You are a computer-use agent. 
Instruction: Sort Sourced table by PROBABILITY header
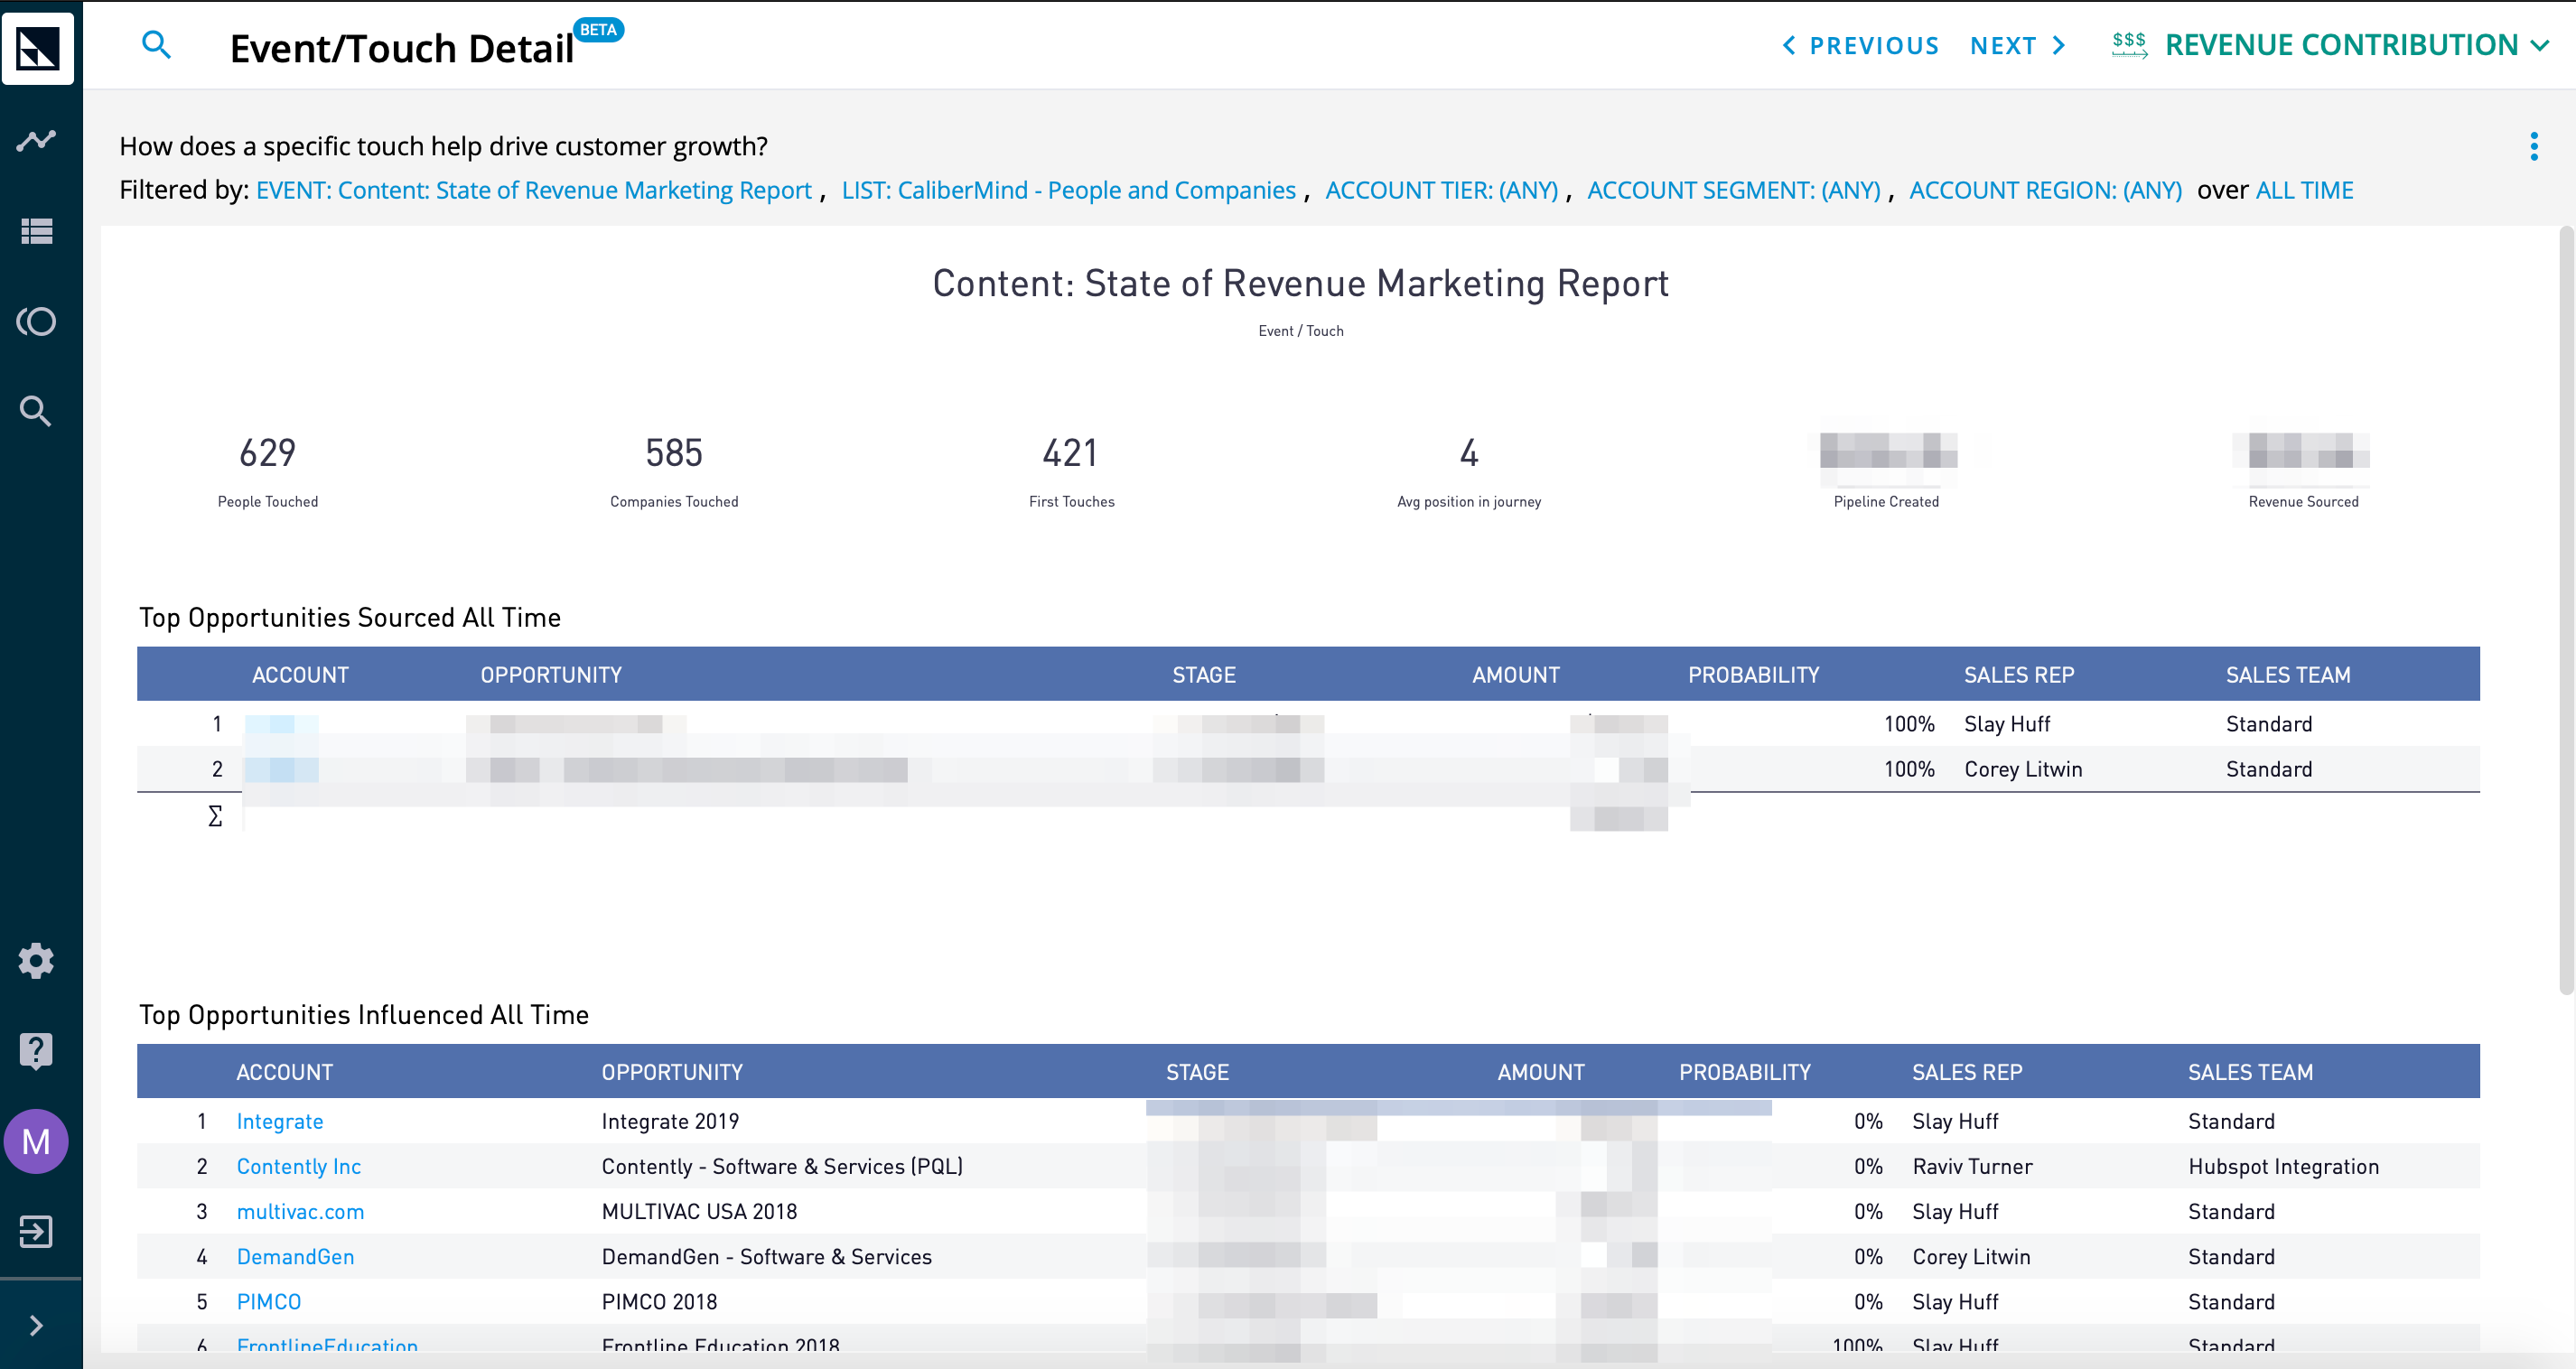pyautogui.click(x=1753, y=675)
